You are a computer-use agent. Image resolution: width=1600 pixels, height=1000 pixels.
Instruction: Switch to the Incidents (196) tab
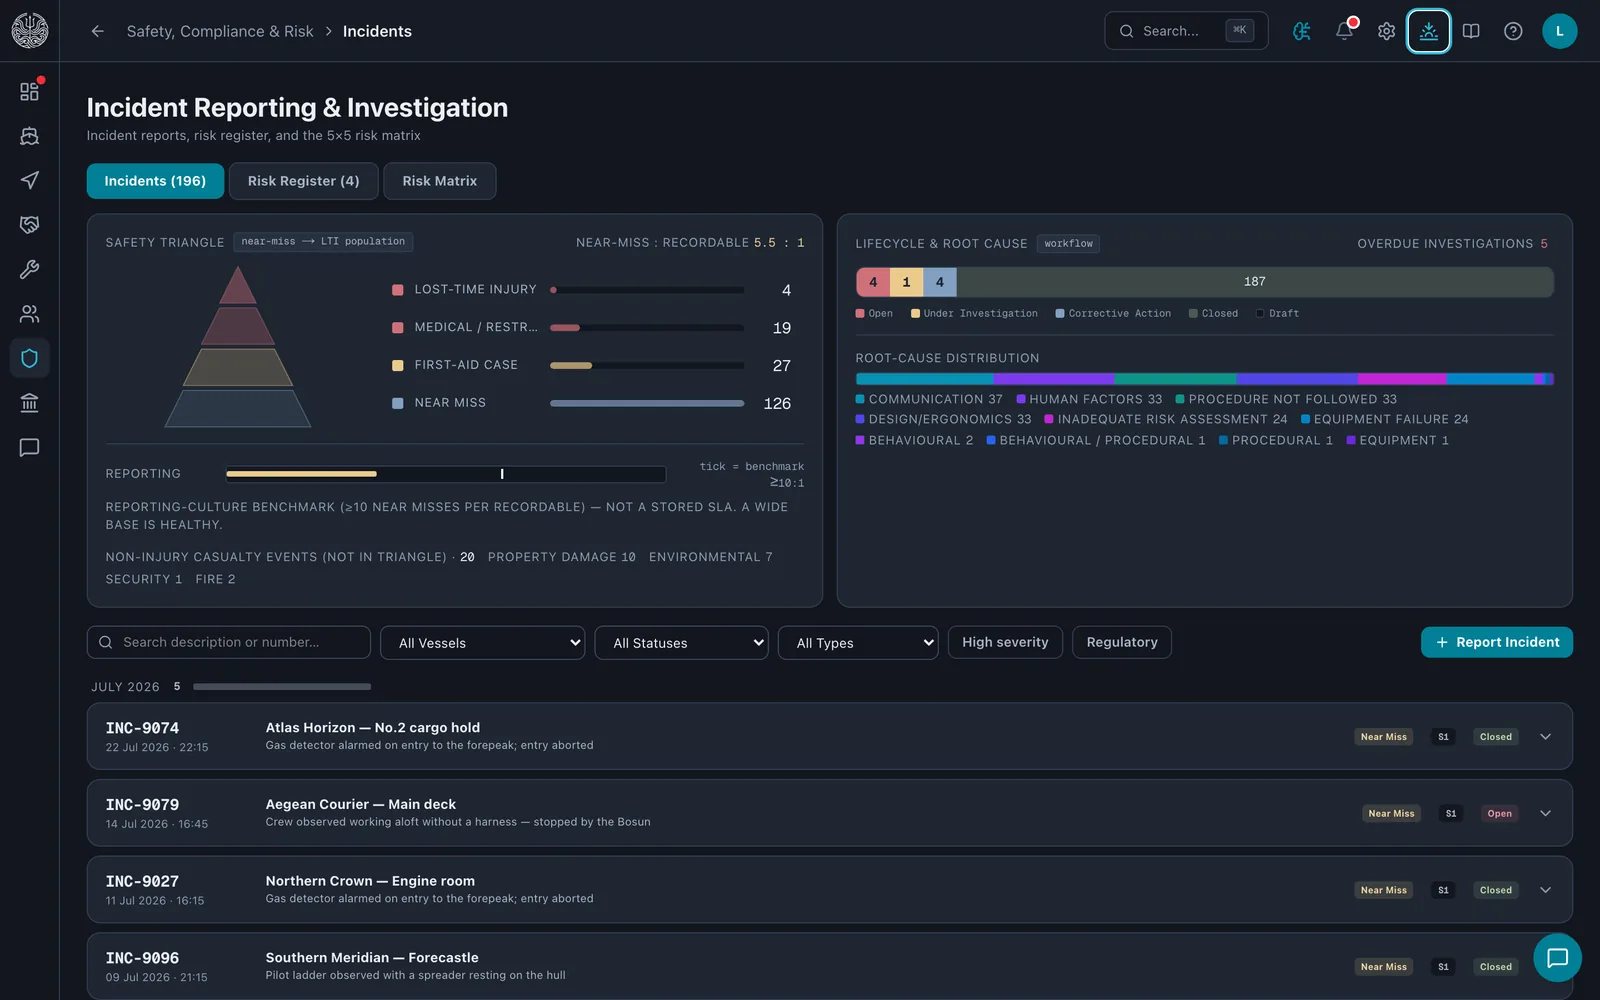155,181
